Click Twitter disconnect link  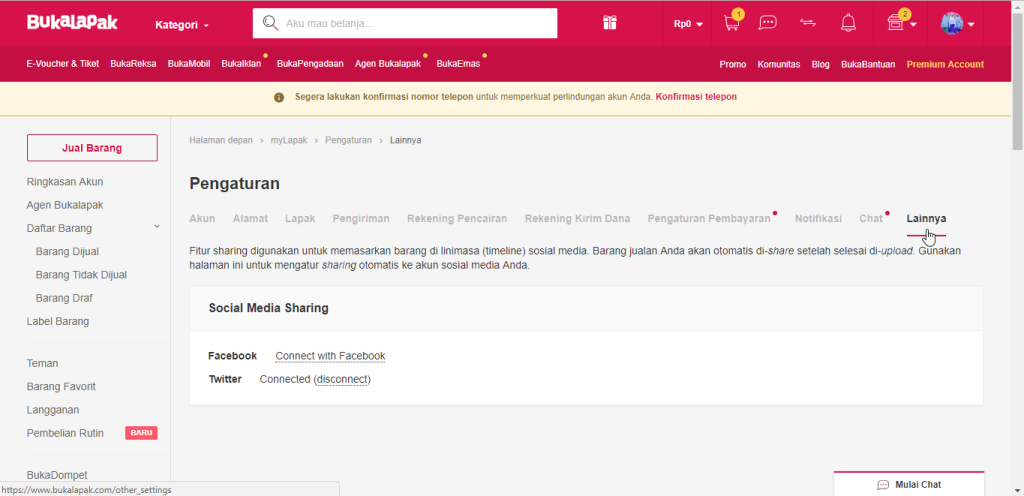coord(342,379)
